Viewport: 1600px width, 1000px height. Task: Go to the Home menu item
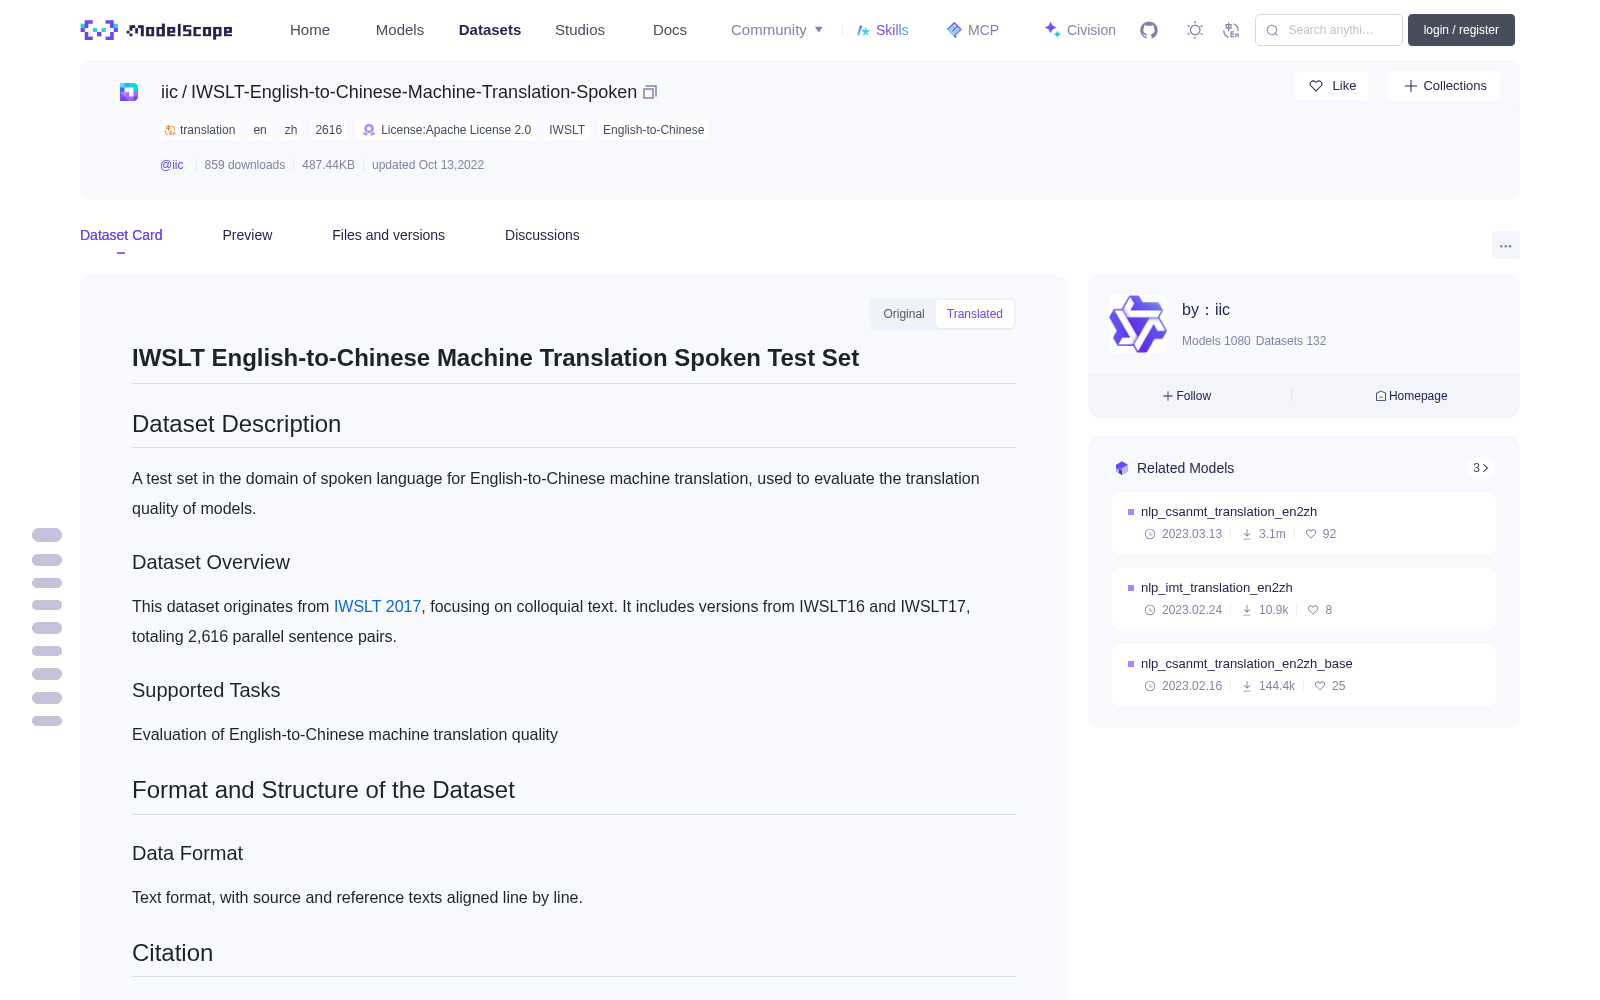(310, 30)
